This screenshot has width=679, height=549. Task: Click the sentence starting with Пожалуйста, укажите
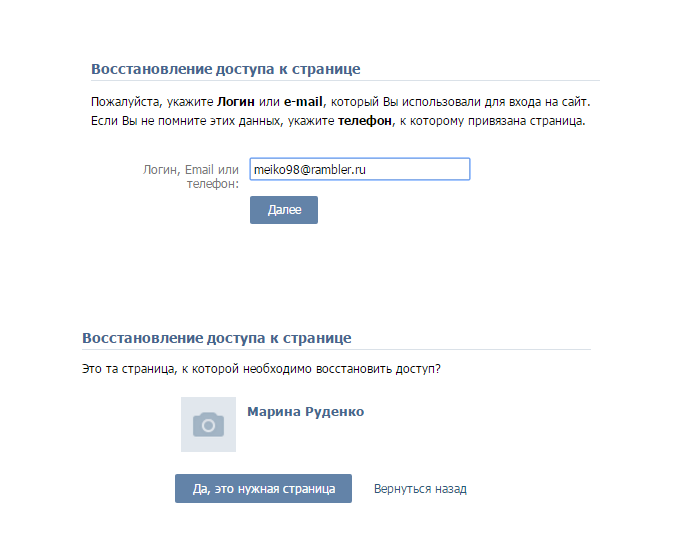pyautogui.click(x=340, y=102)
